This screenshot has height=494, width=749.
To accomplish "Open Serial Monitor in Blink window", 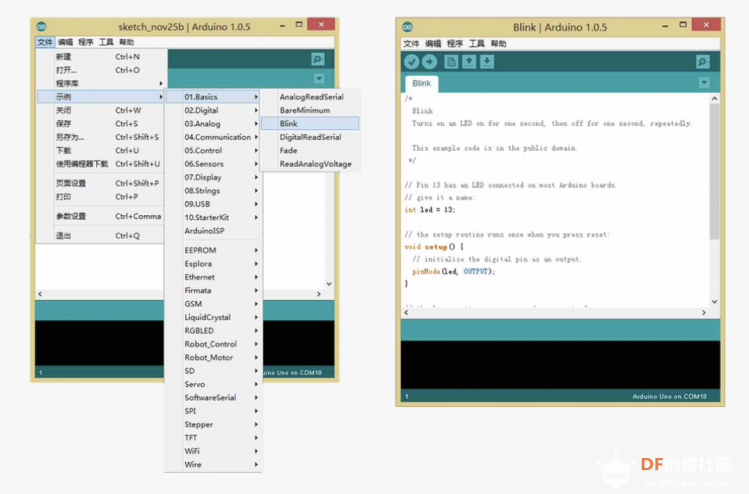I will (x=702, y=62).
